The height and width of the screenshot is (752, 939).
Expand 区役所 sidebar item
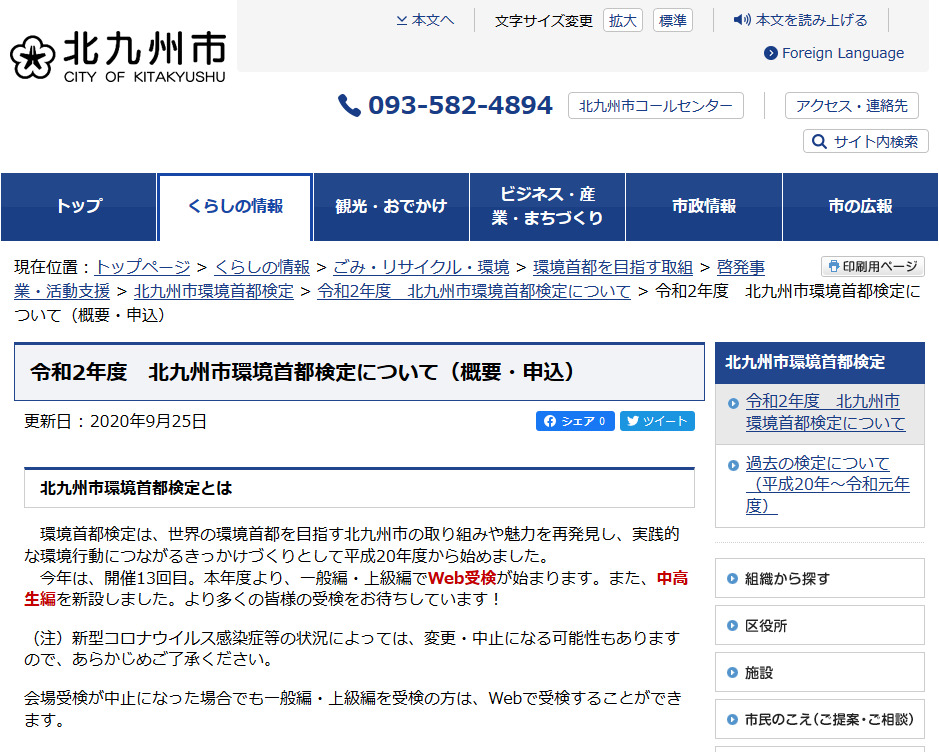tap(819, 626)
